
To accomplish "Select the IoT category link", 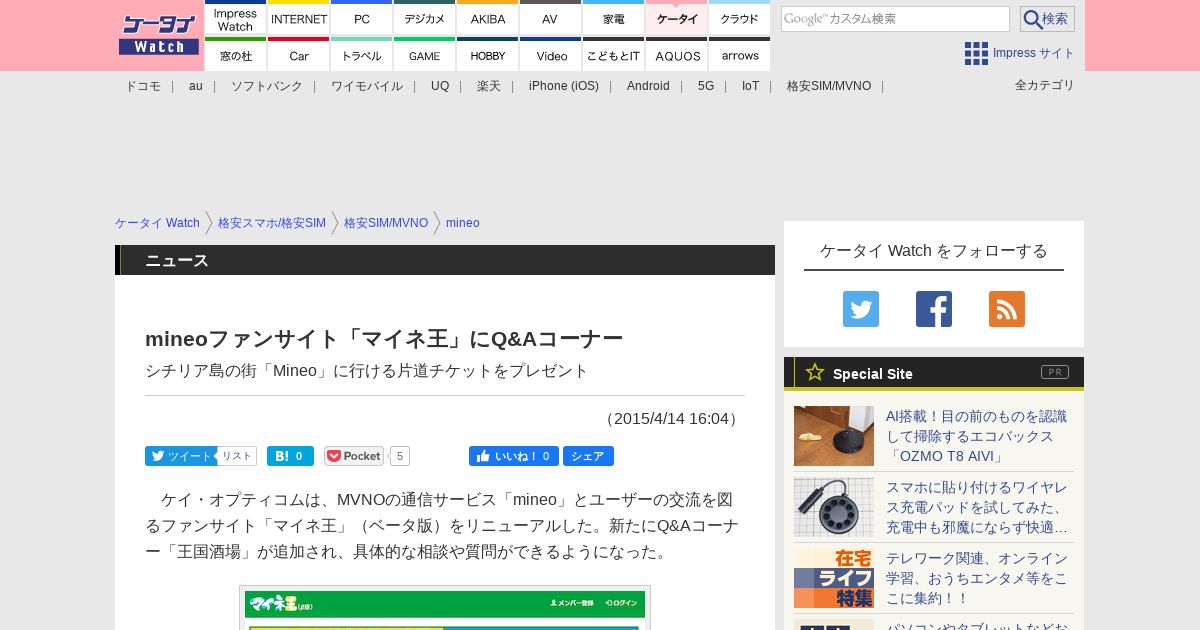I will click(x=750, y=86).
